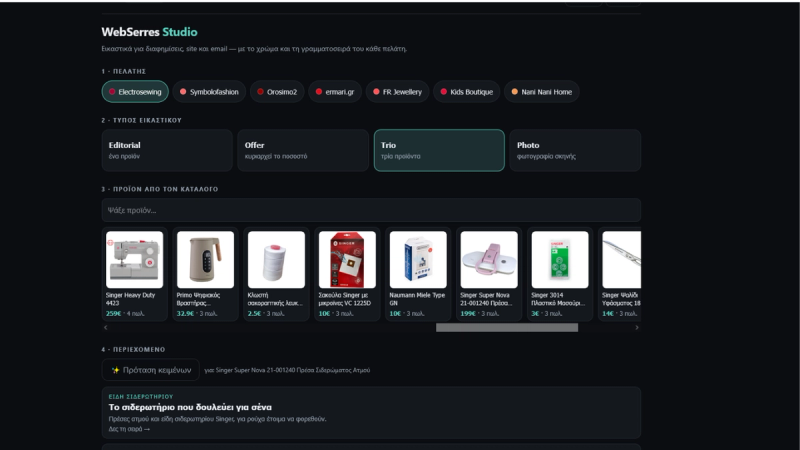
Task: Click the '259€' price of Singer Heavy Duty
Action: (113, 314)
